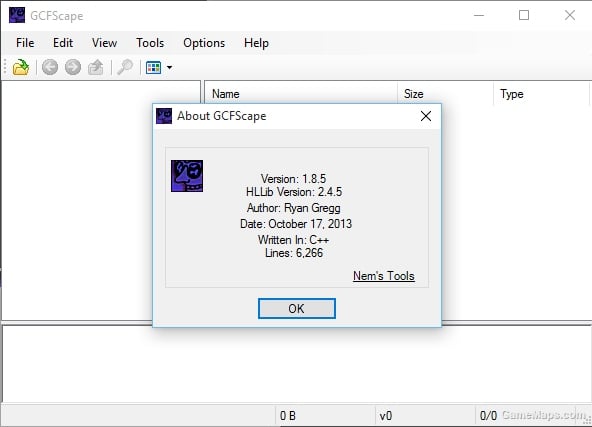This screenshot has width=592, height=427.
Task: Open the Edit menu
Action: click(x=63, y=43)
